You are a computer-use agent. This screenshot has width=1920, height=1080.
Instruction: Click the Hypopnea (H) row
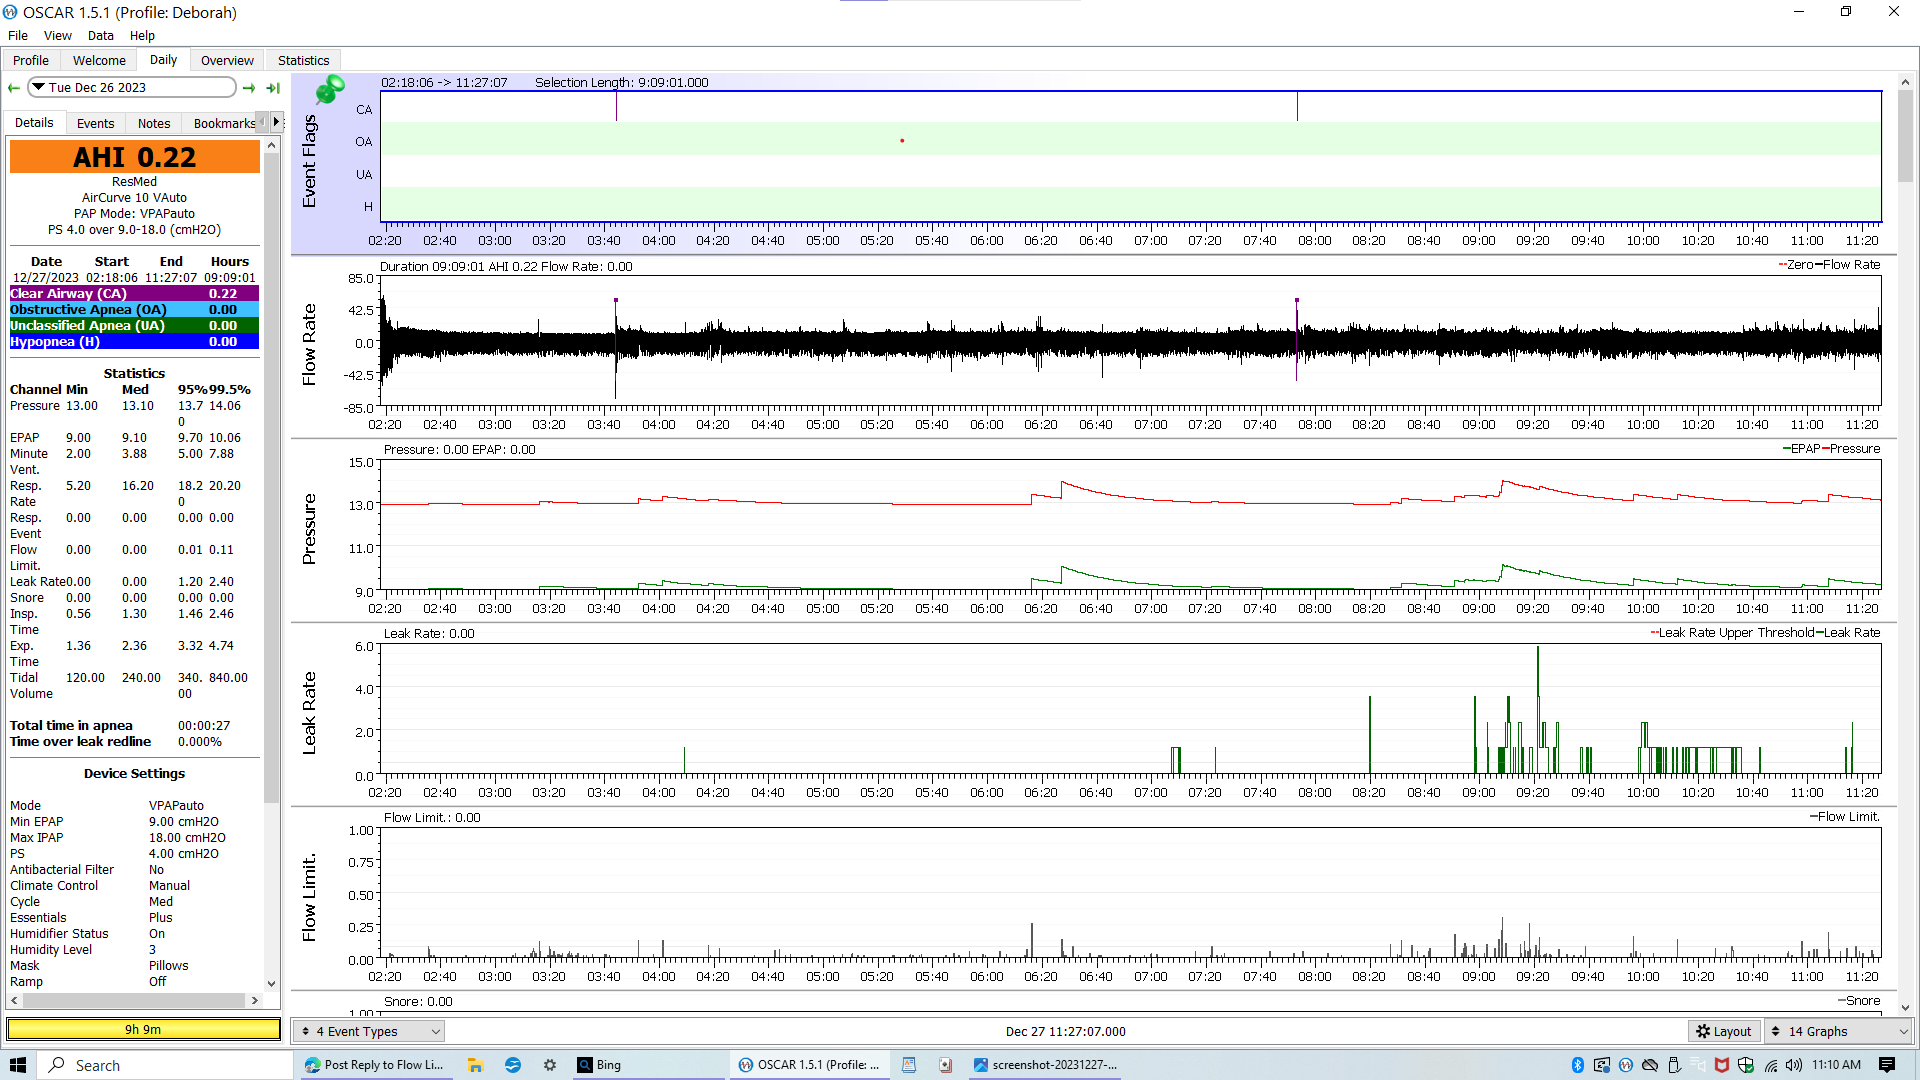[134, 341]
